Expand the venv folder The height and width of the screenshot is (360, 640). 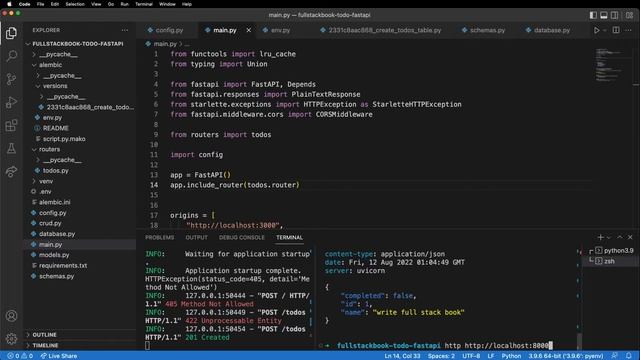[x=46, y=181]
